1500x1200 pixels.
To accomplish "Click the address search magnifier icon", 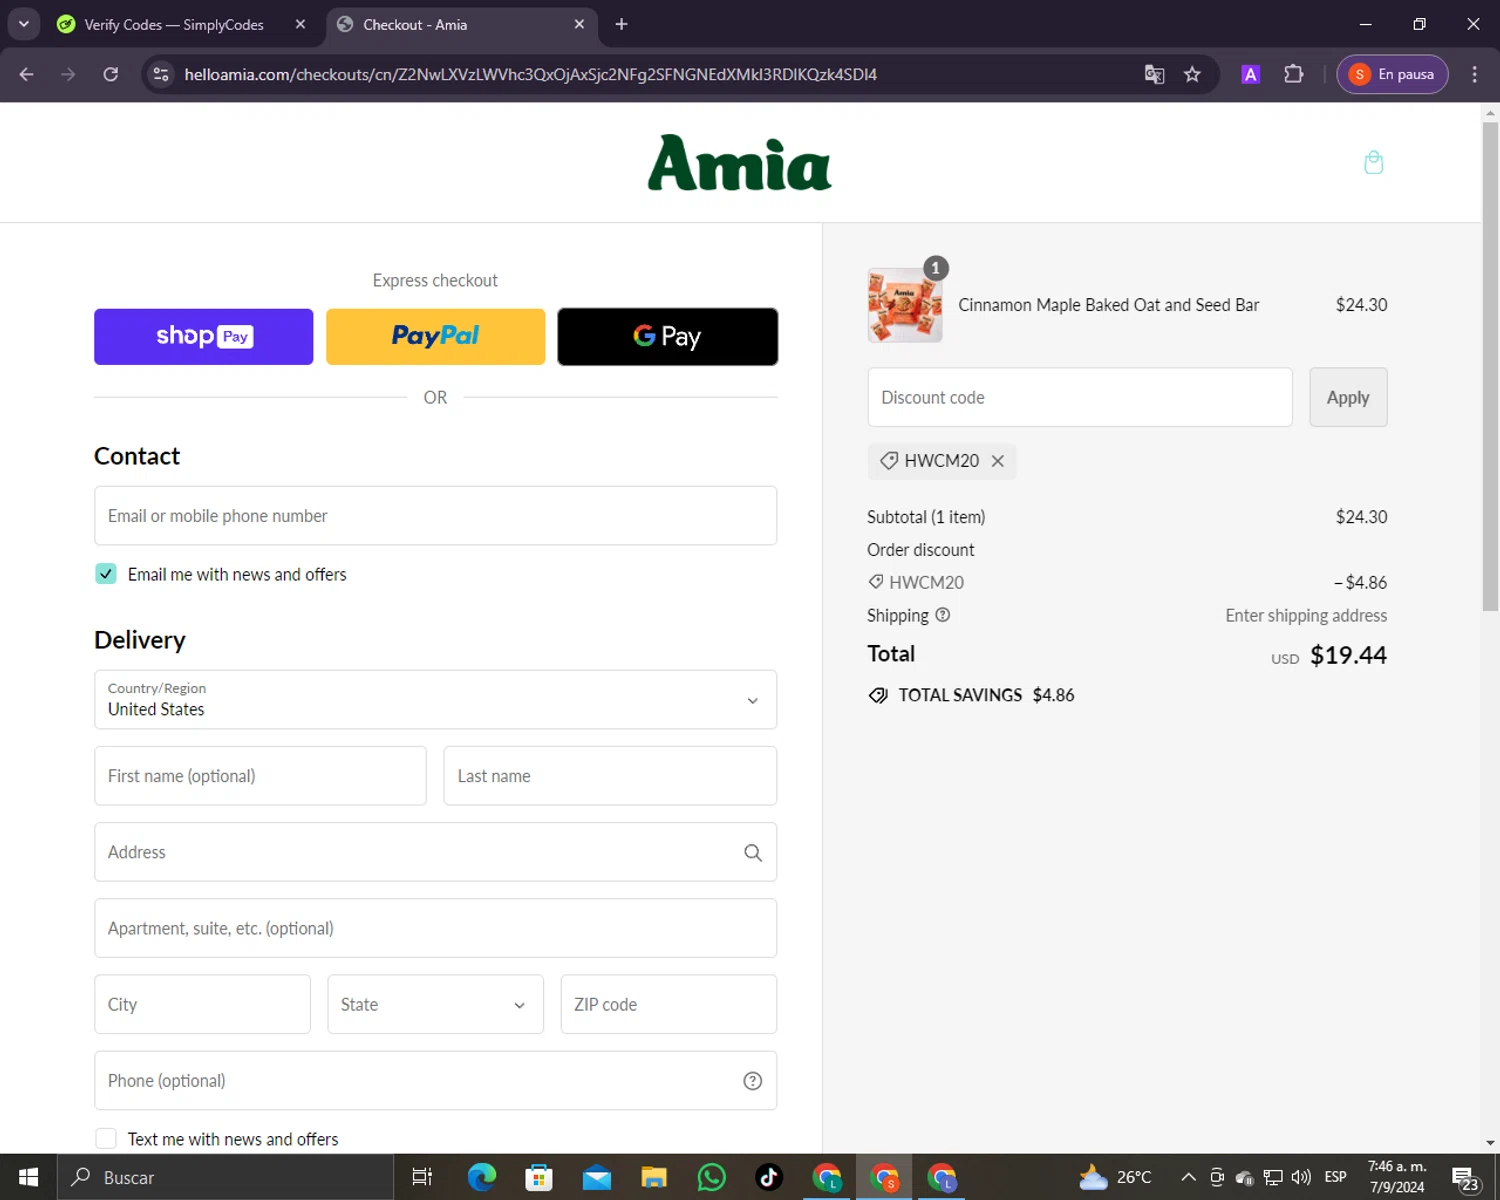I will (x=753, y=853).
